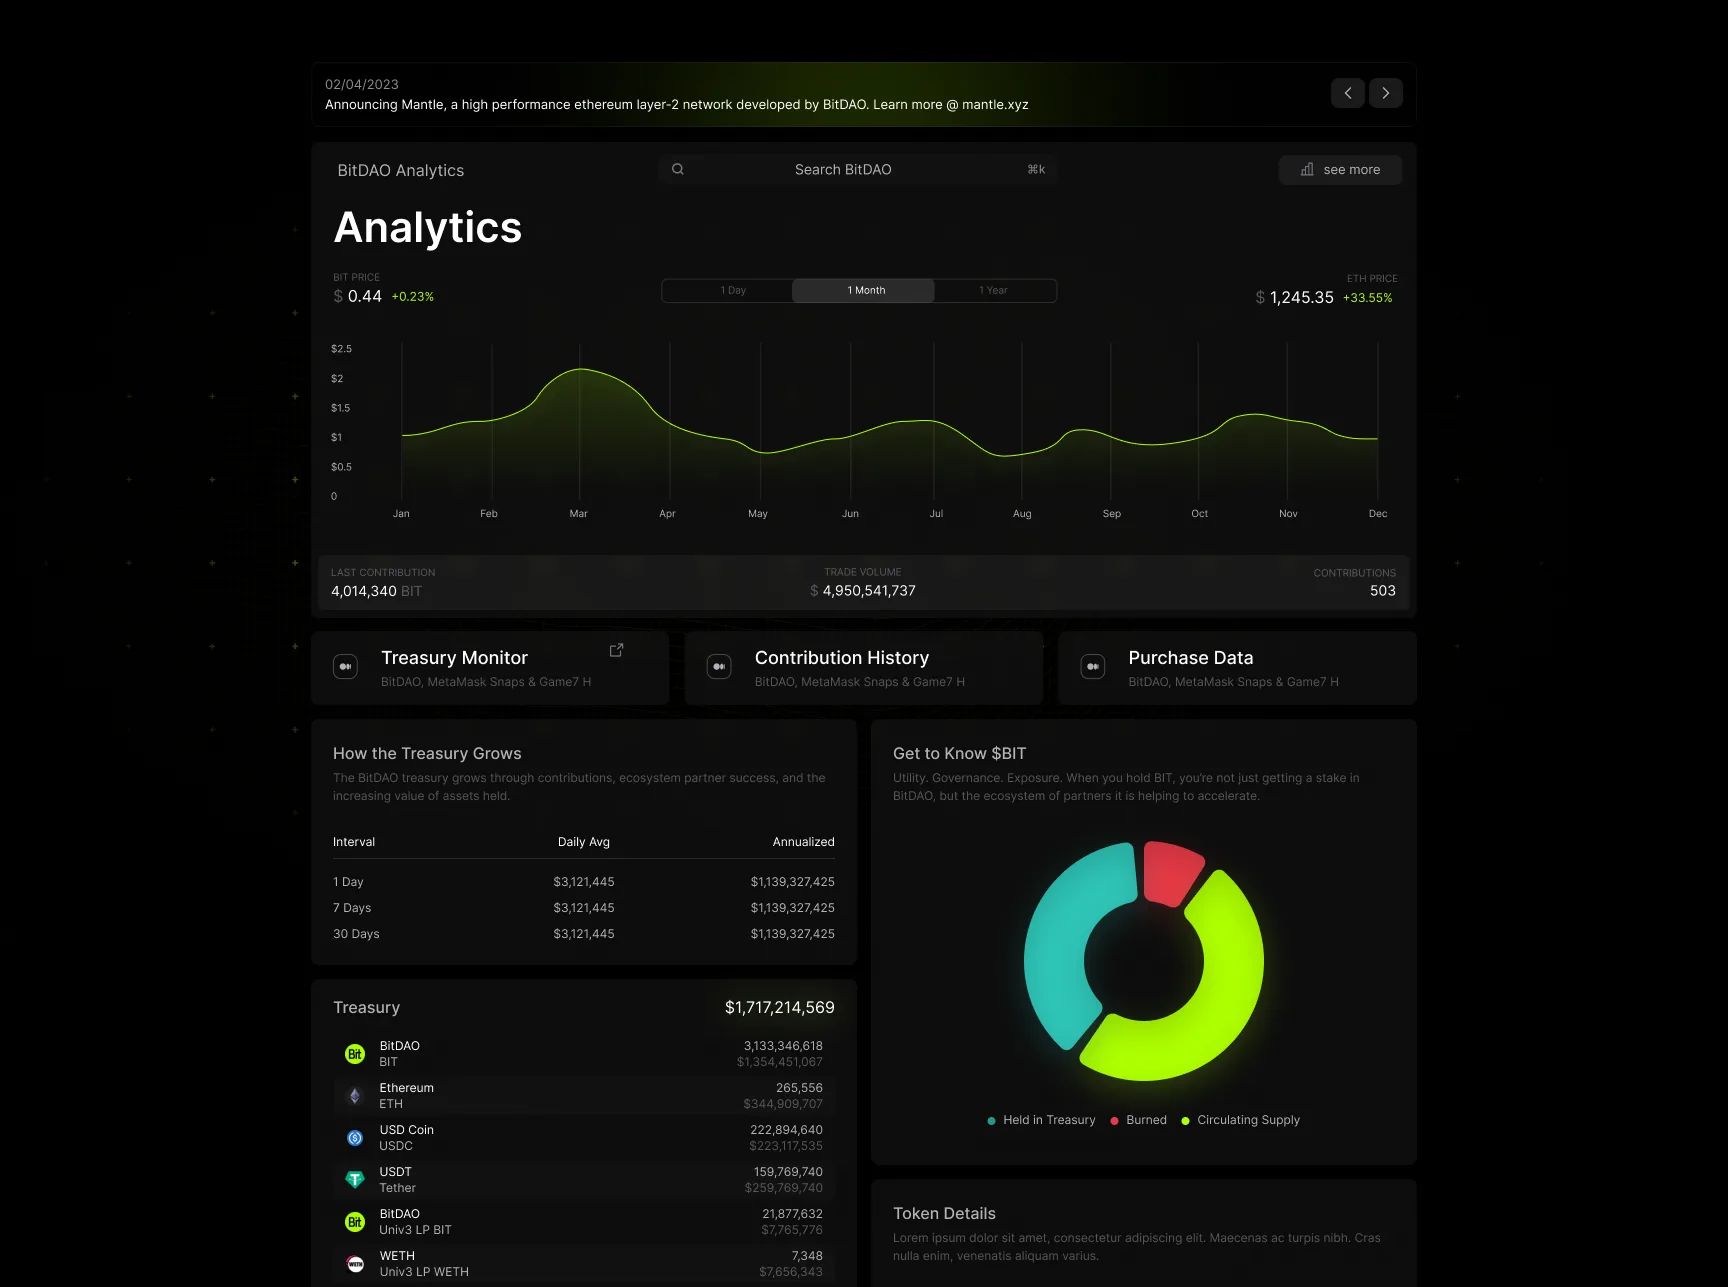The height and width of the screenshot is (1287, 1728).
Task: Click Univ3 LP BIT amount 21,877,632
Action: tap(792, 1214)
